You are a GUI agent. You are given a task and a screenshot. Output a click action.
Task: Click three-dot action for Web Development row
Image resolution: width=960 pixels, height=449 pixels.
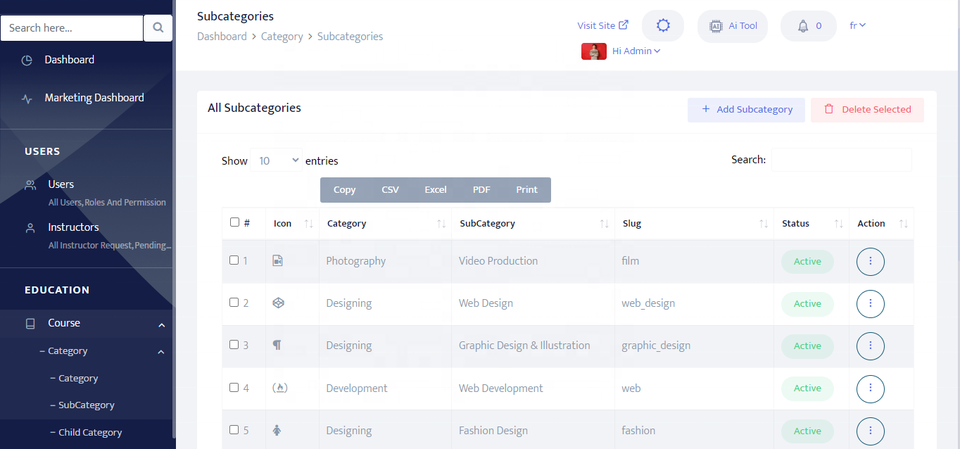[x=870, y=388]
